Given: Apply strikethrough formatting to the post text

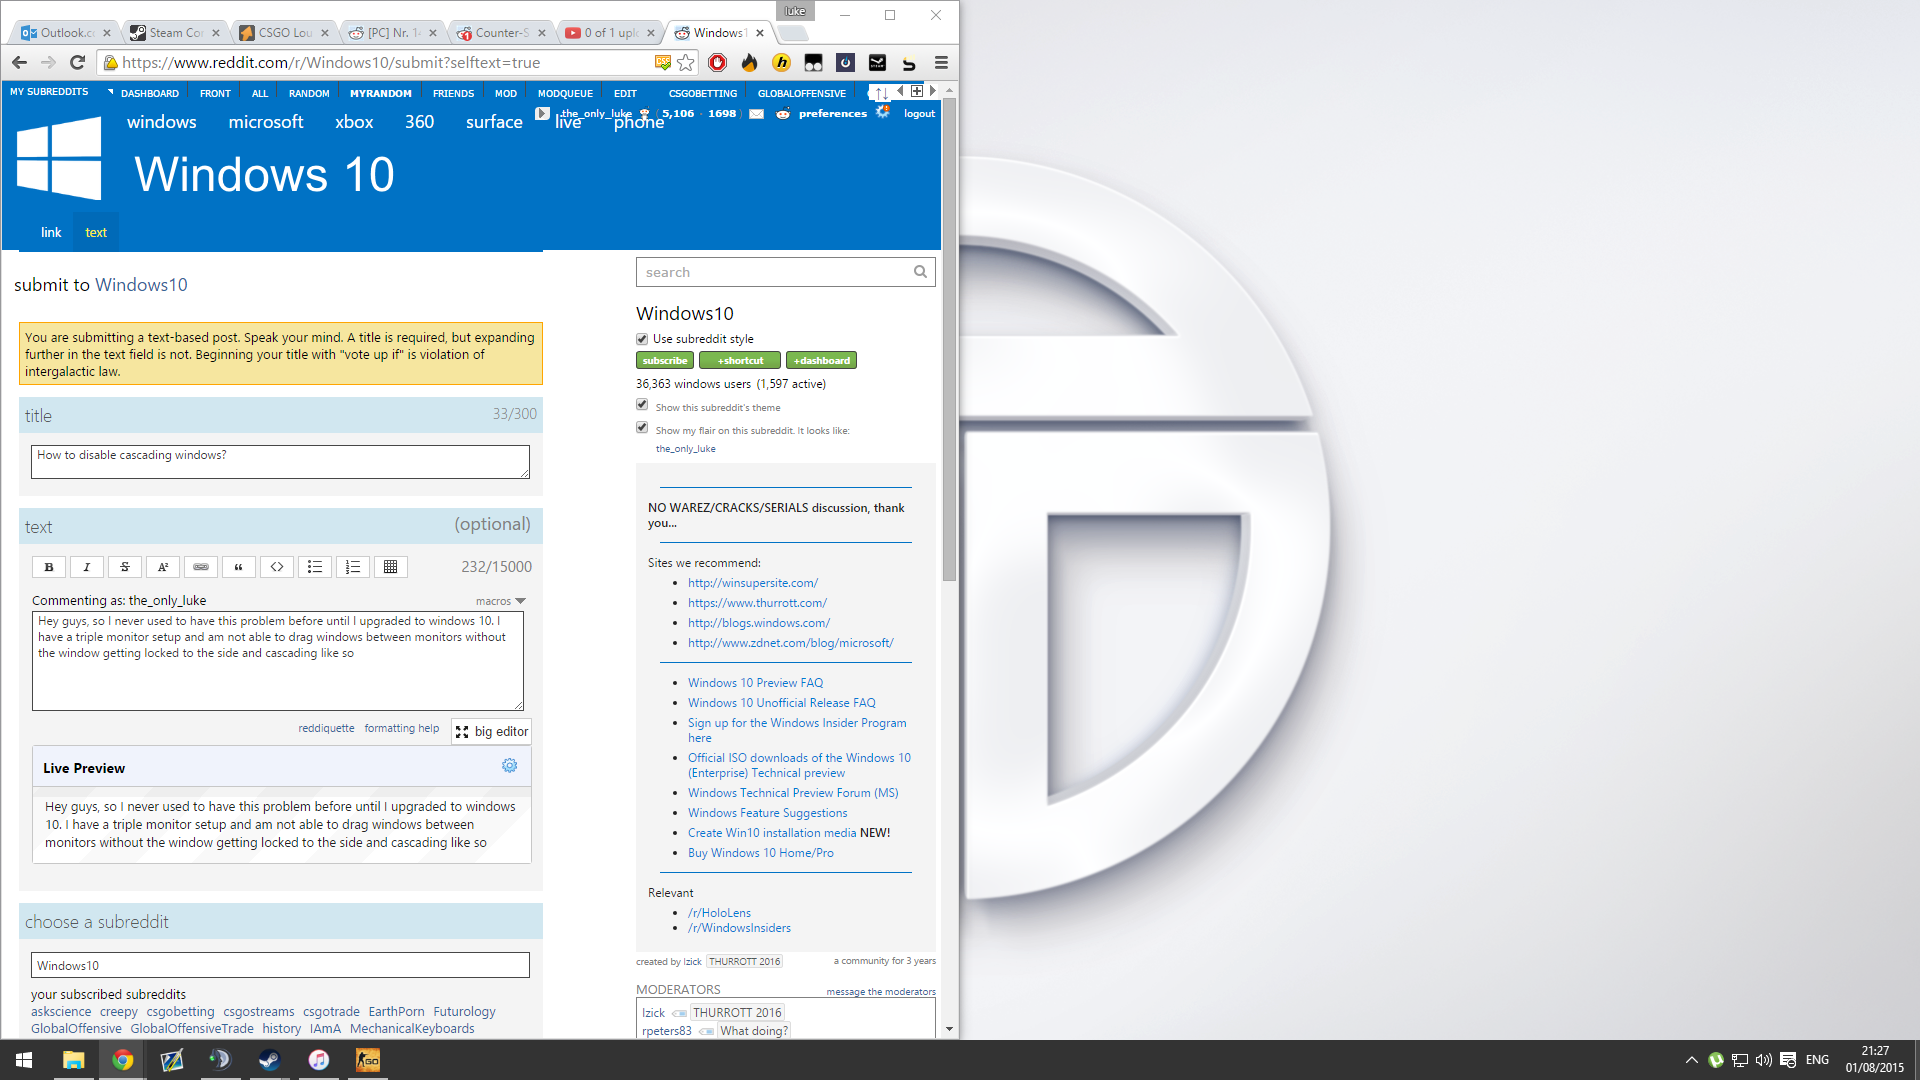Looking at the screenshot, I should [x=124, y=567].
